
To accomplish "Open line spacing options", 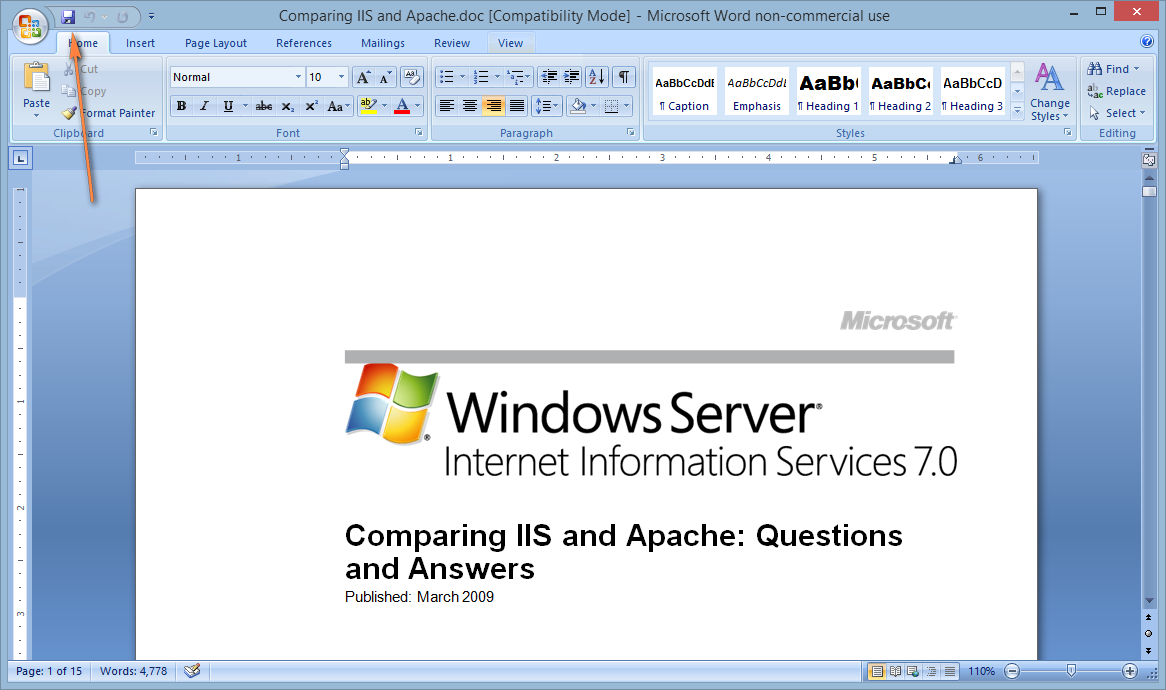I will (x=546, y=106).
